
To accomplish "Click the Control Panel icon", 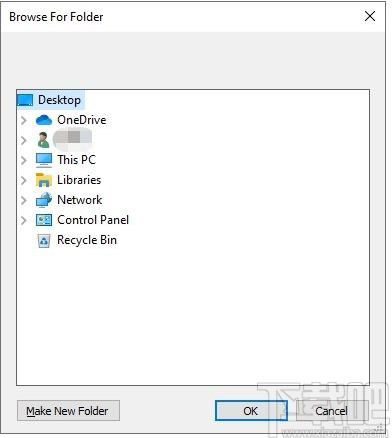I will tap(44, 220).
